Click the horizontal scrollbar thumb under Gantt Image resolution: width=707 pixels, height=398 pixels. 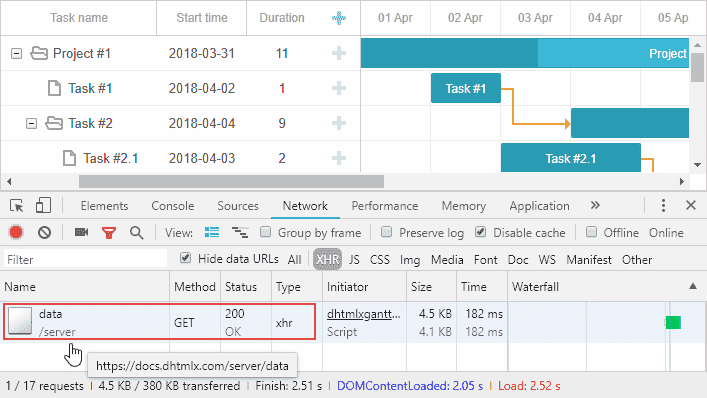231,182
